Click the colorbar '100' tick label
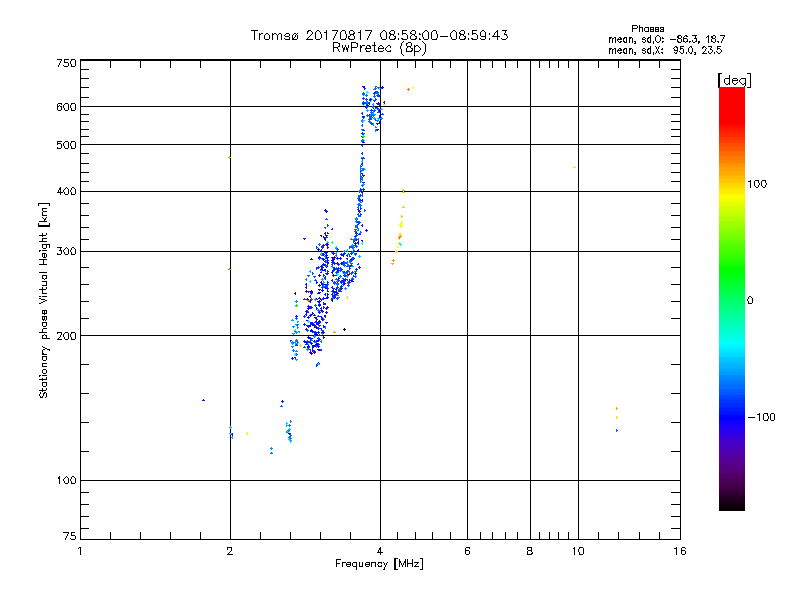 coord(757,184)
